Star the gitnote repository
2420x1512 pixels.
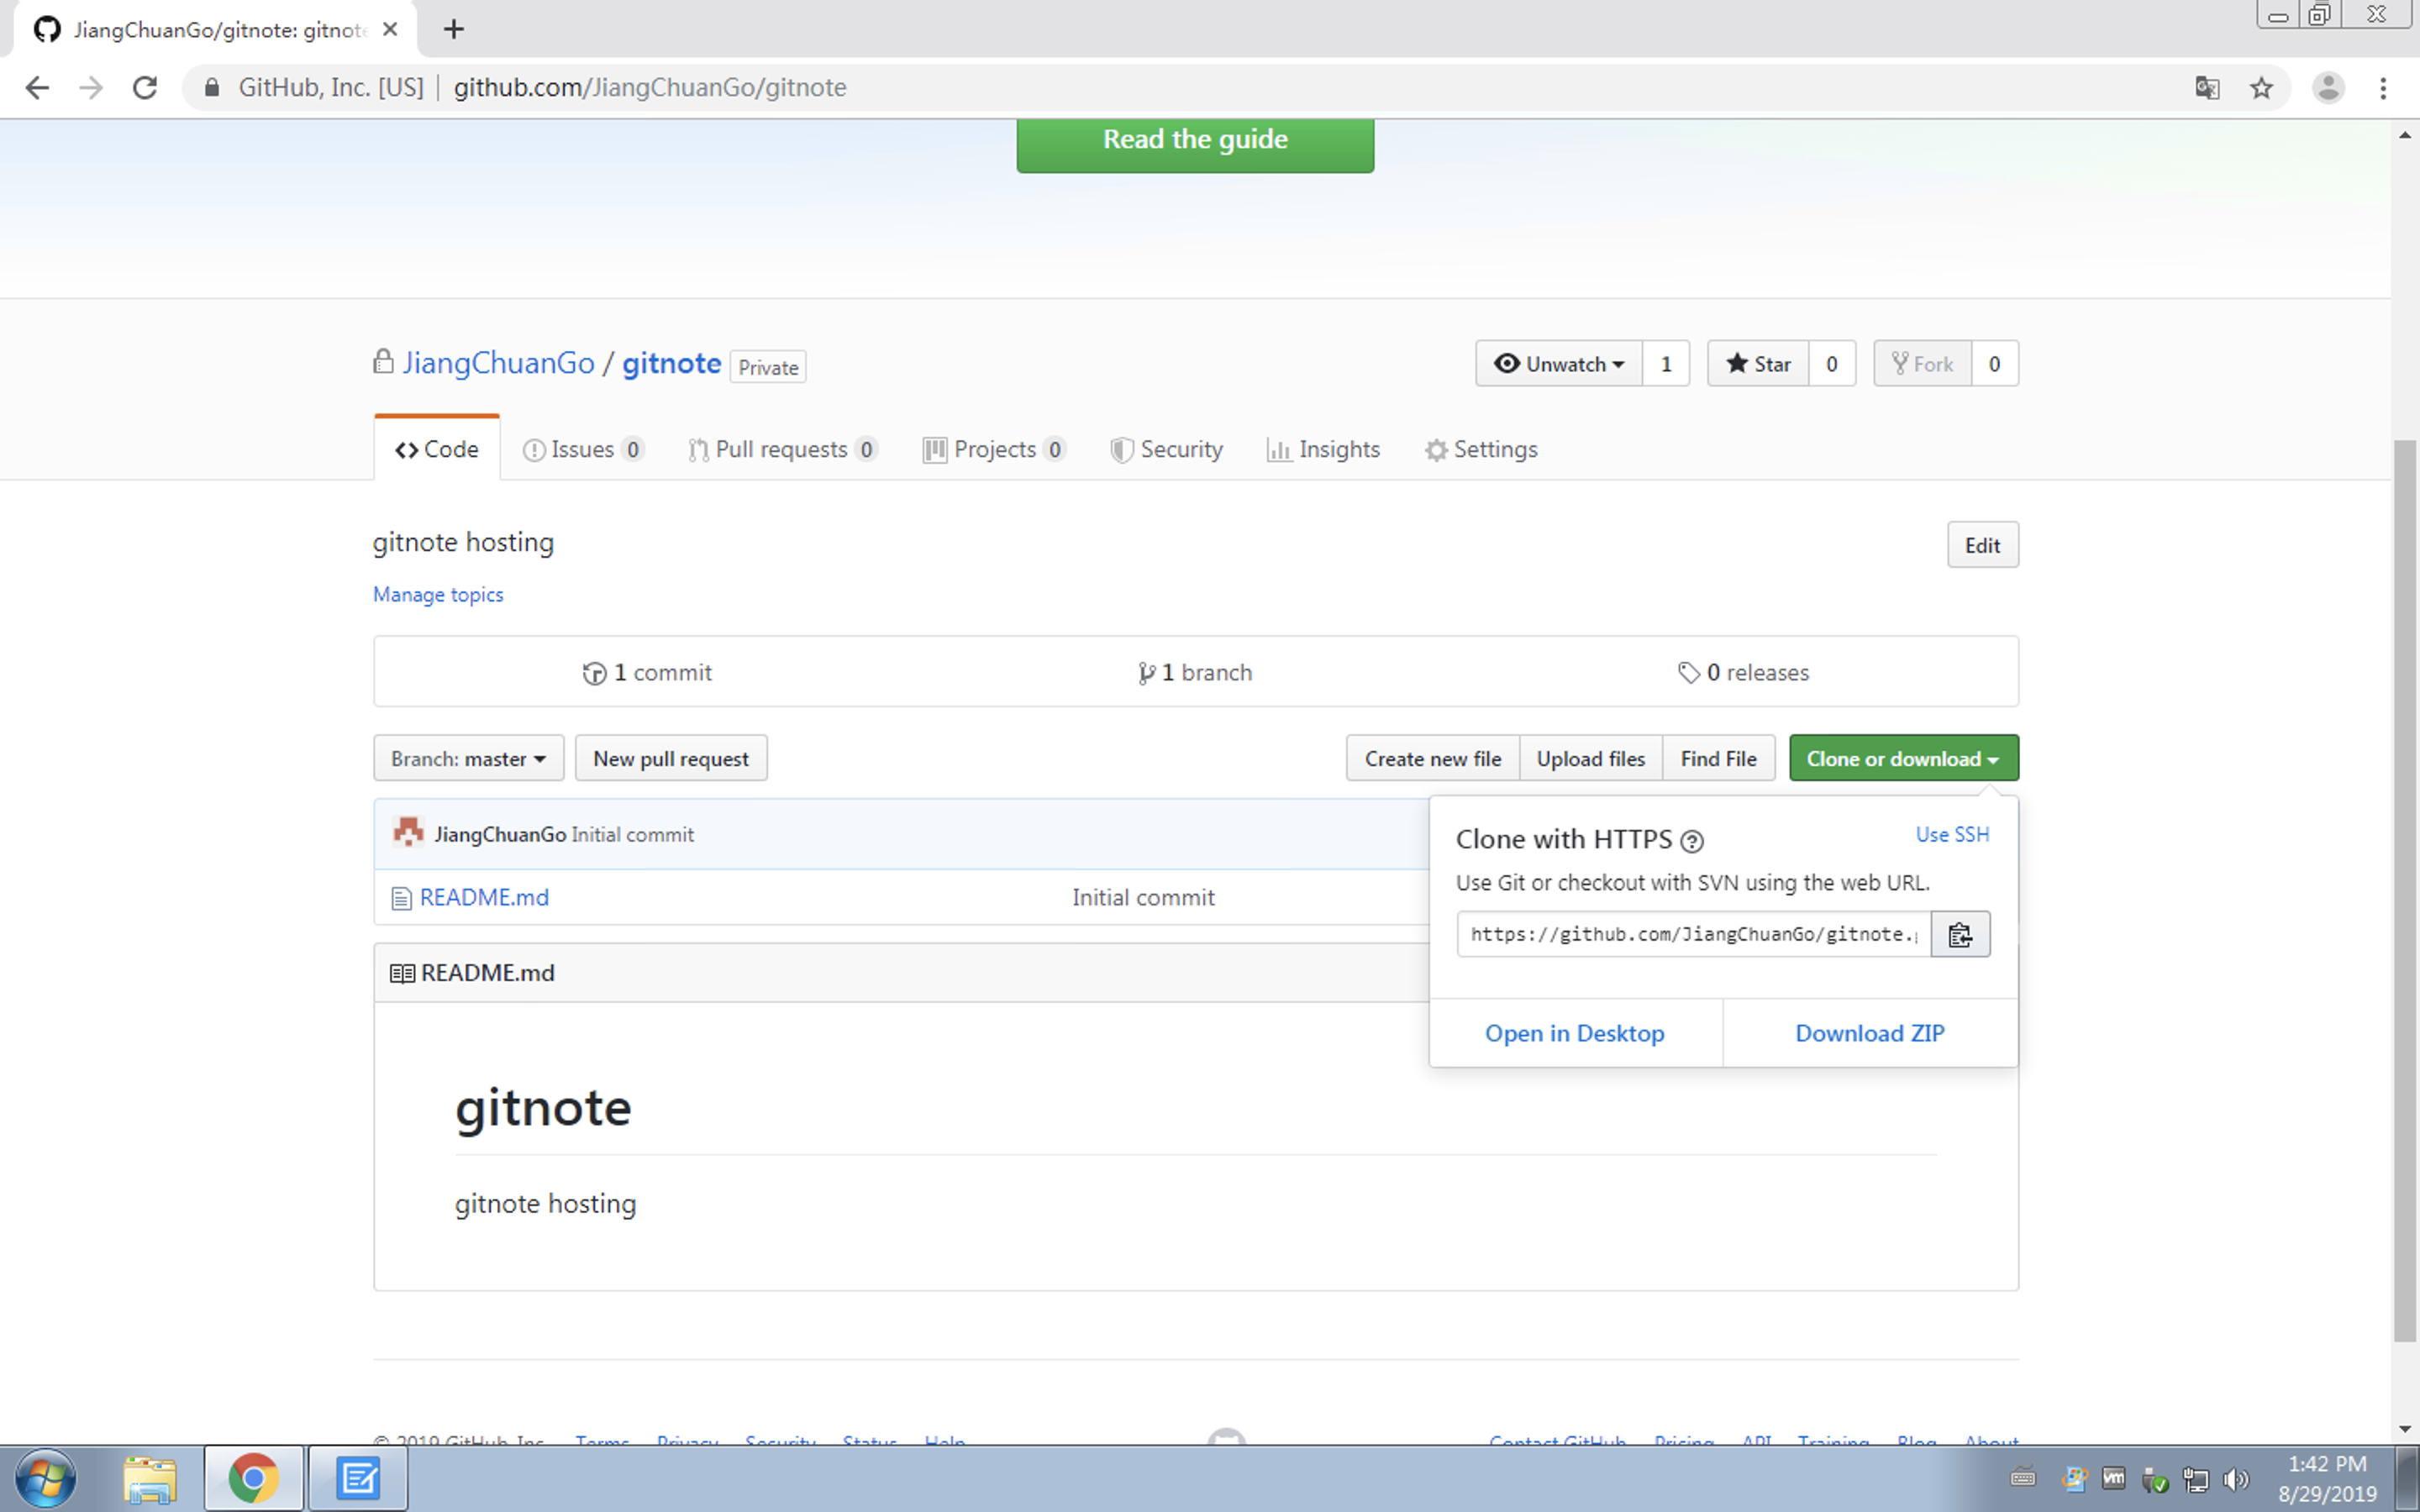(1758, 364)
